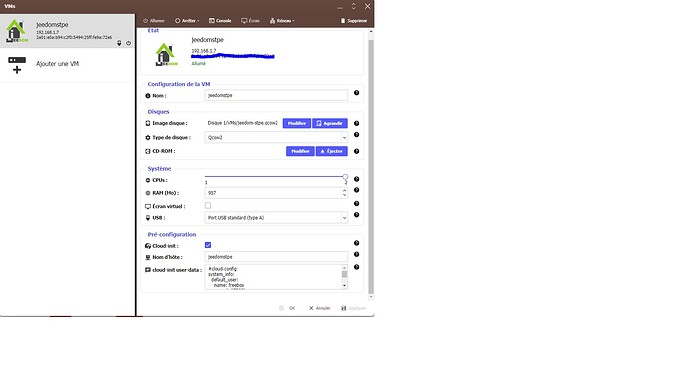Open the Réseau menu
690x391 pixels.
[282, 21]
